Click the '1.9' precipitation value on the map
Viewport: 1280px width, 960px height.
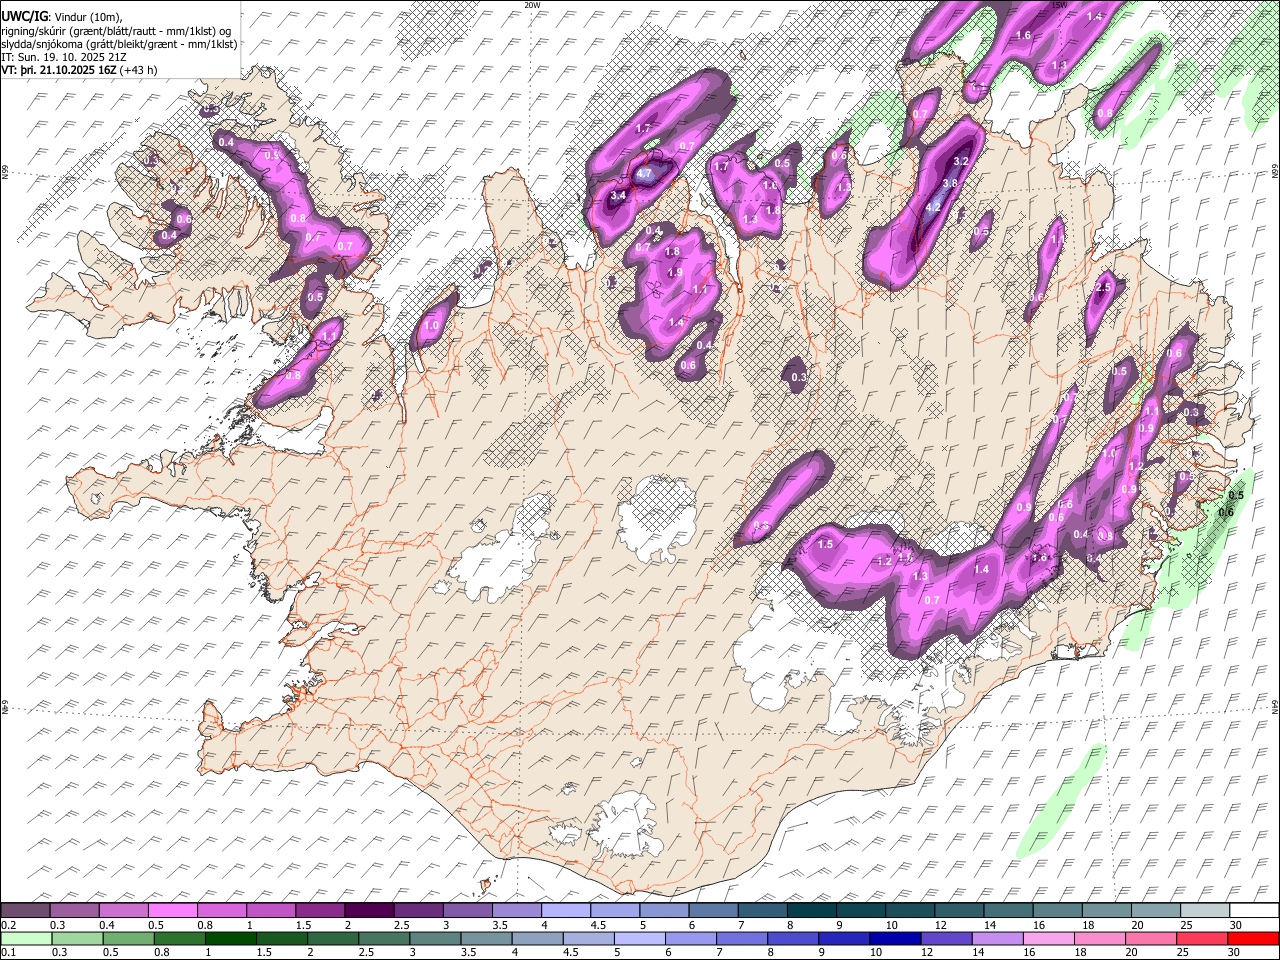pos(674,272)
